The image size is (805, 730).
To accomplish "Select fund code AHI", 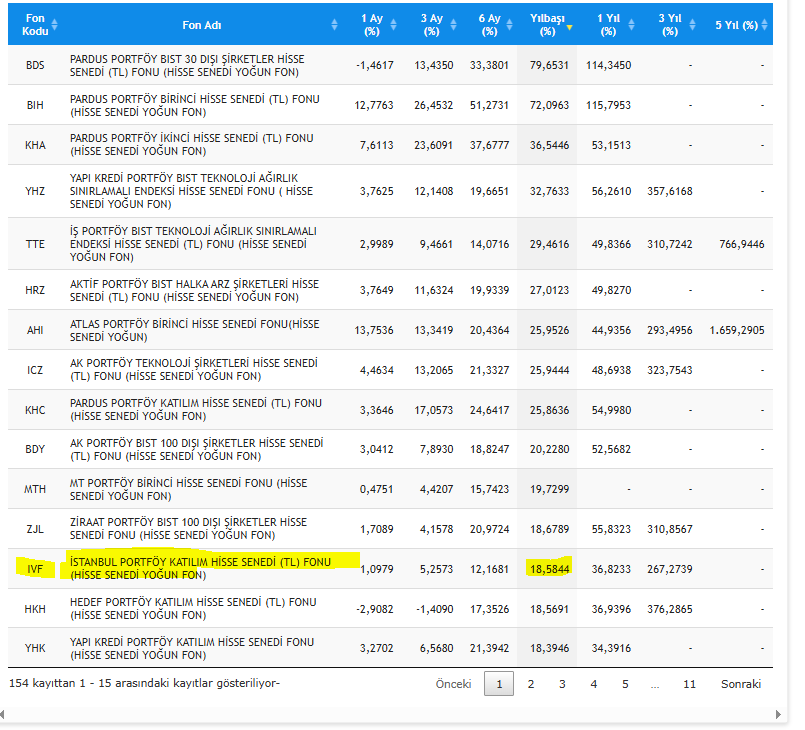I will [x=35, y=330].
